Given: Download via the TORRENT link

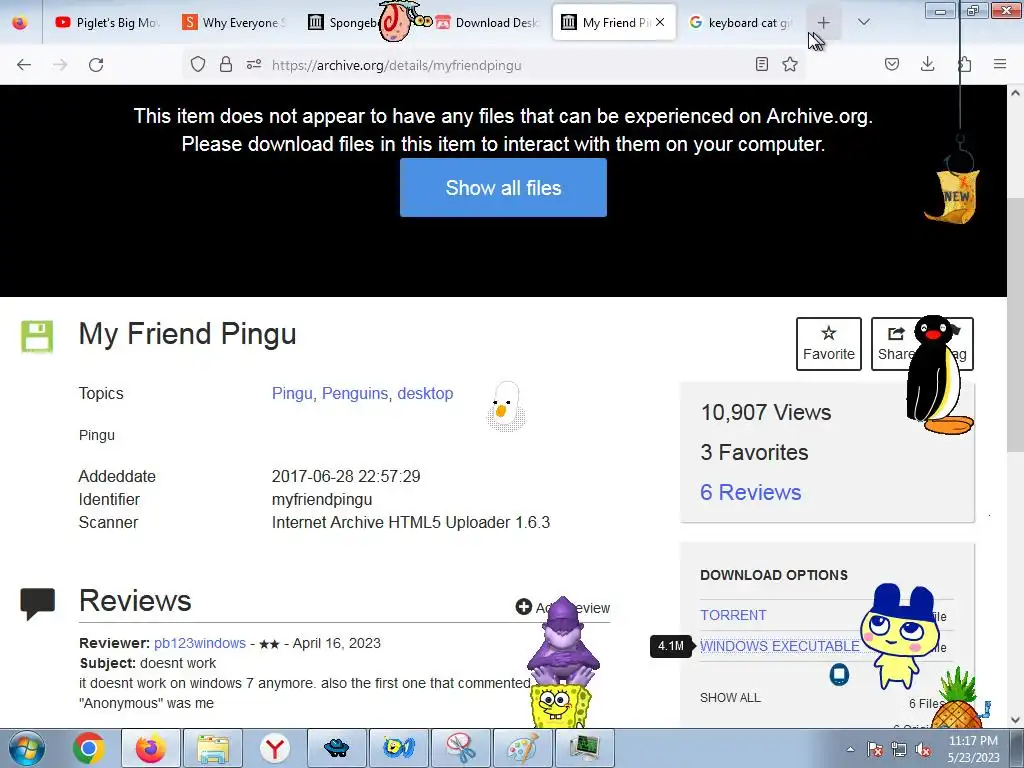Looking at the screenshot, I should (733, 615).
